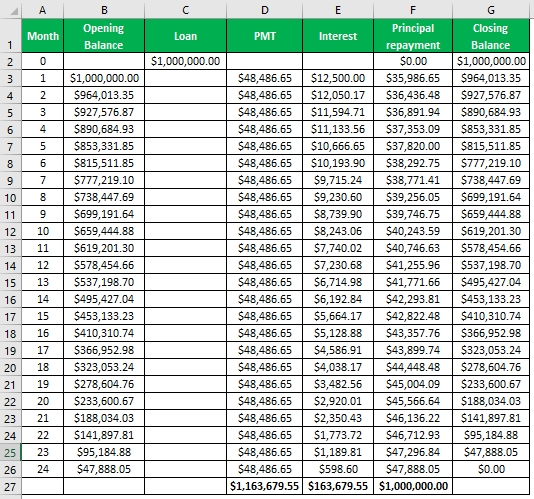This screenshot has width=534, height=499.
Task: Click the Loan header cell
Action: tap(186, 36)
